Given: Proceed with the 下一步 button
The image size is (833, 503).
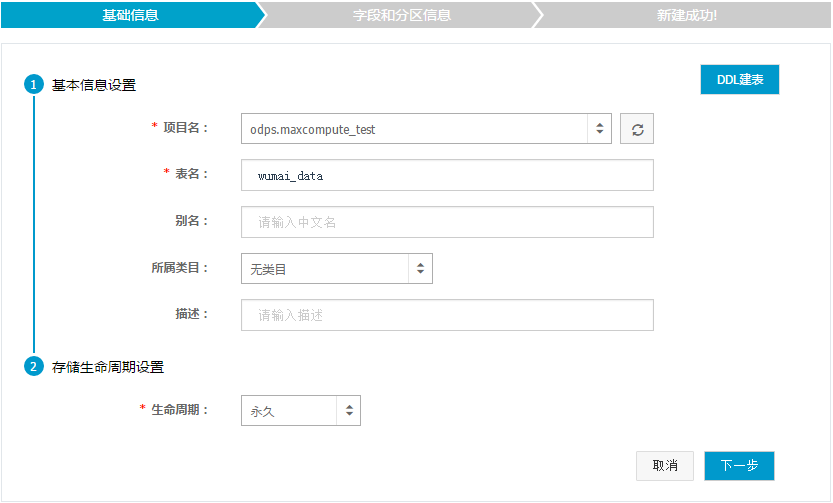Looking at the screenshot, I should click(x=739, y=466).
